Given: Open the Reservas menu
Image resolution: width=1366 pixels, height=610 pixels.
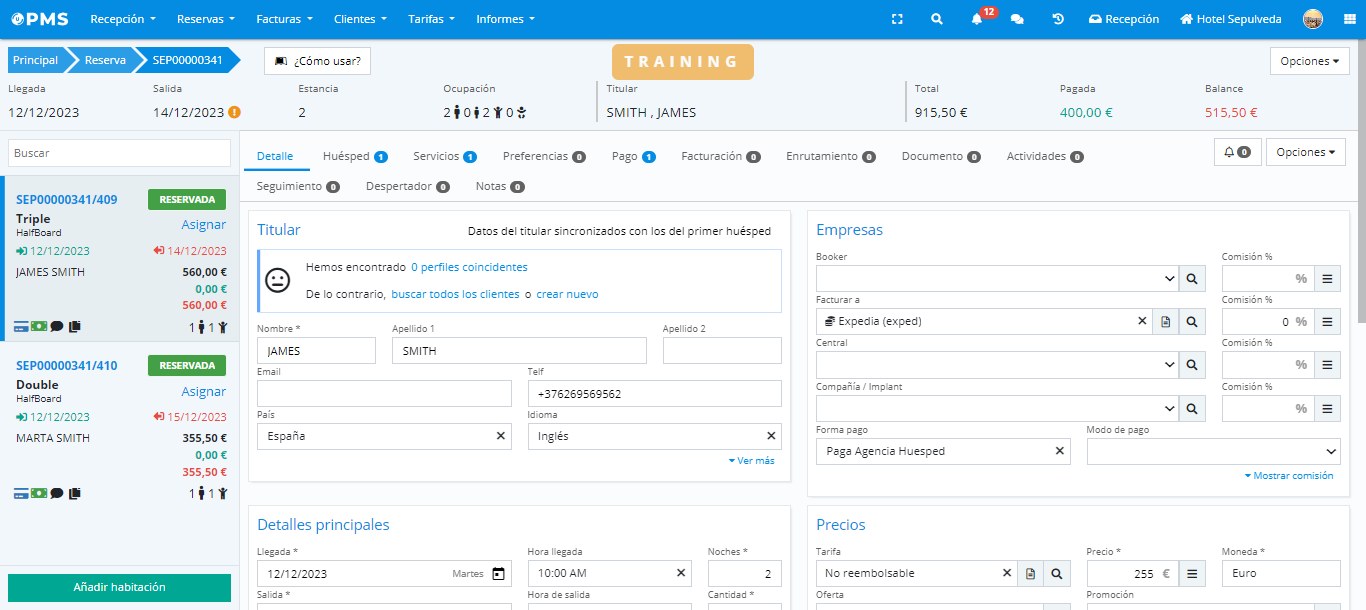Looking at the screenshot, I should (205, 19).
